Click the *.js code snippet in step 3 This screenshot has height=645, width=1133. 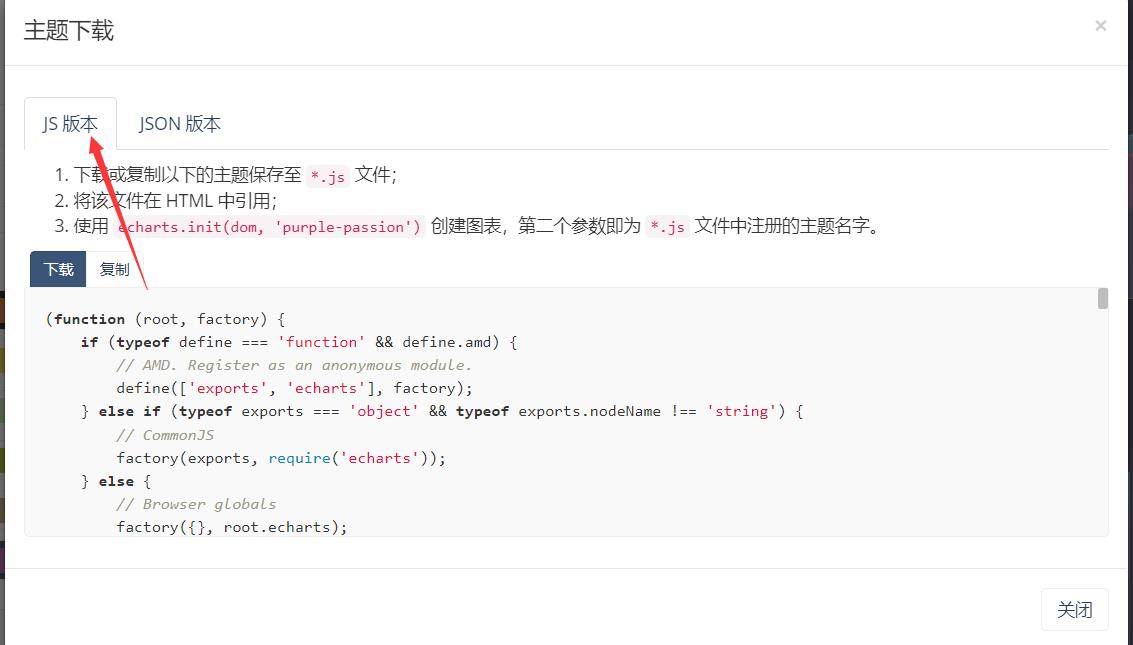[667, 226]
